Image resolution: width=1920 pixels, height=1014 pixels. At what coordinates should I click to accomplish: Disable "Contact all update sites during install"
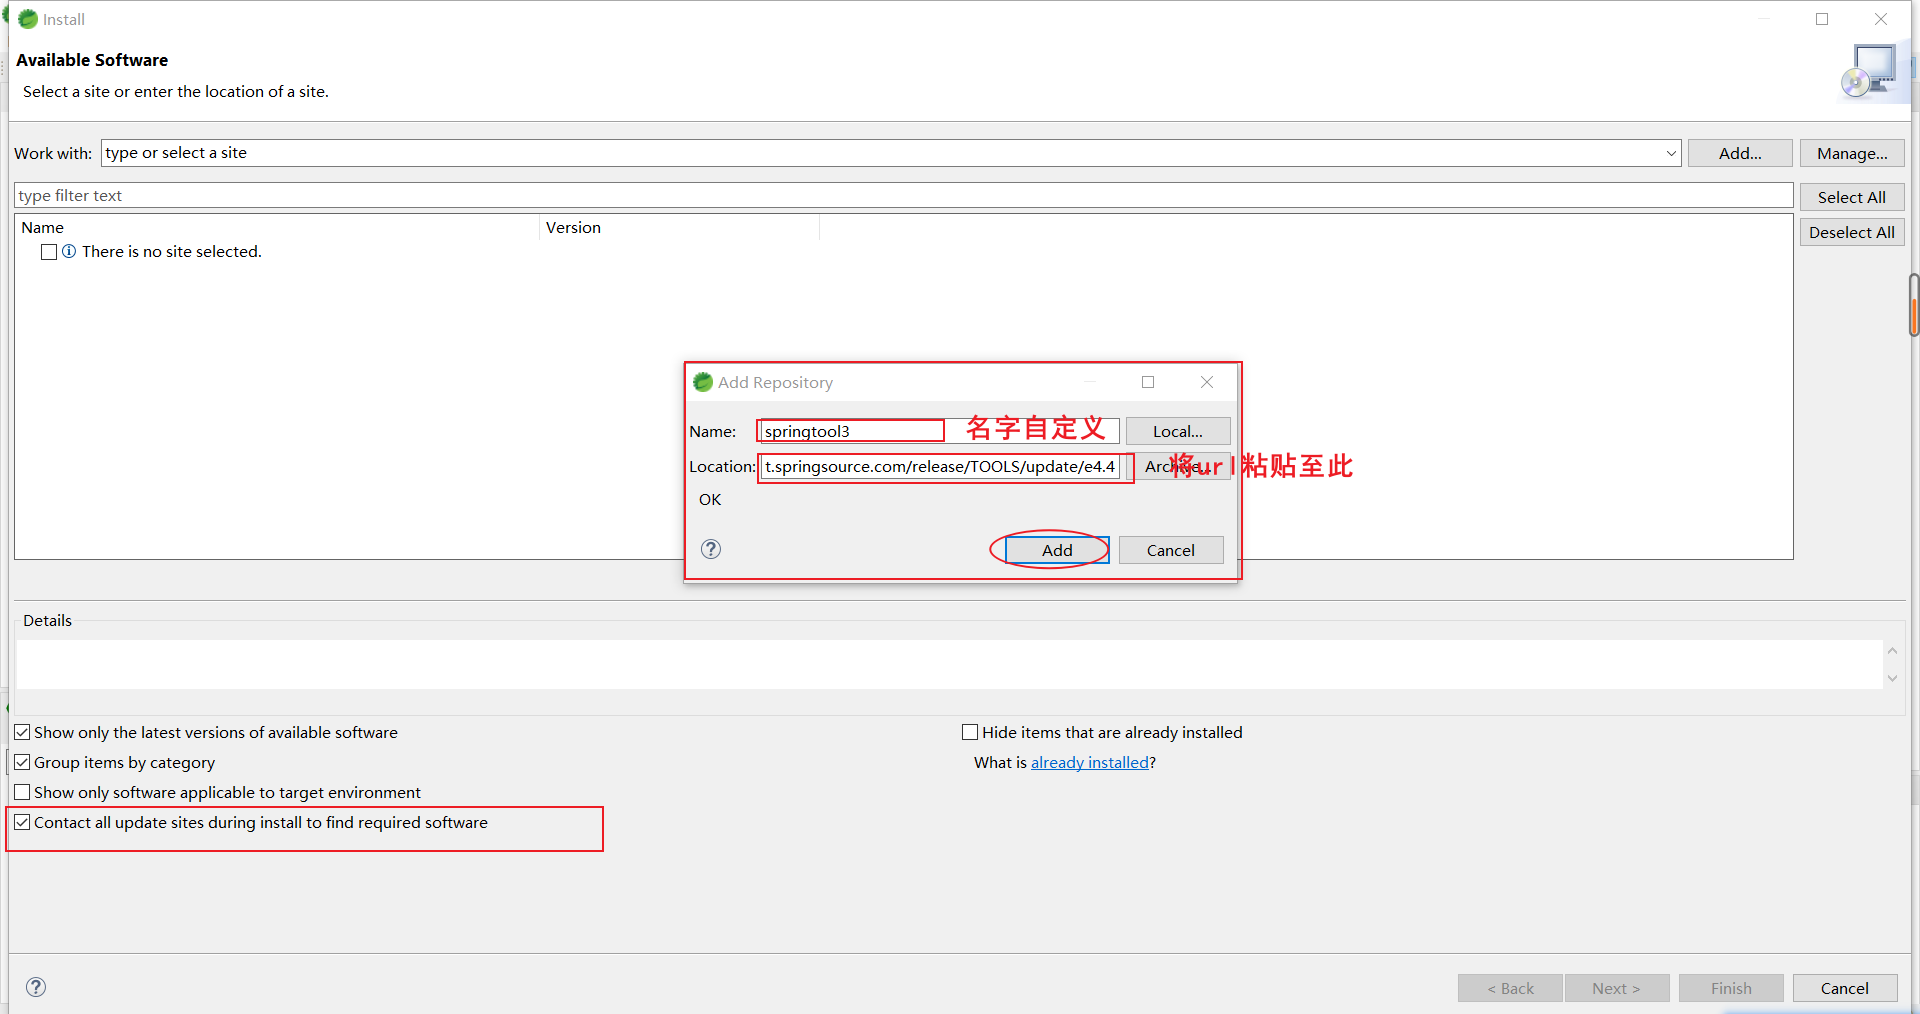pyautogui.click(x=22, y=821)
